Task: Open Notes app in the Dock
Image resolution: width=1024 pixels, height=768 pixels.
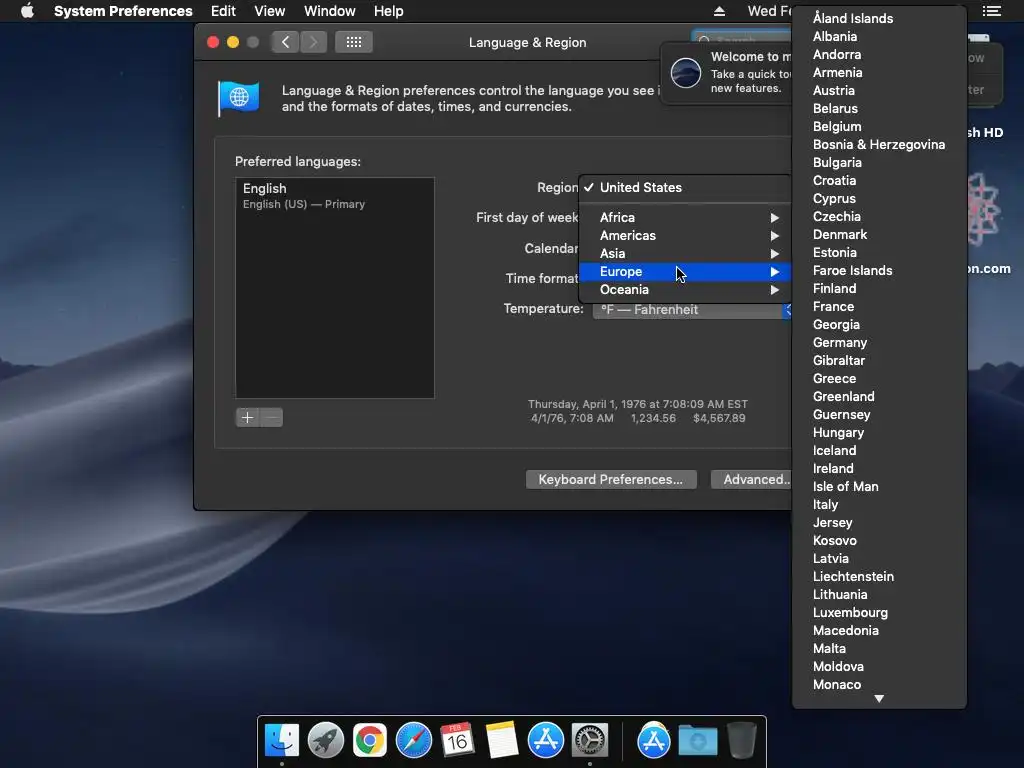Action: 502,740
